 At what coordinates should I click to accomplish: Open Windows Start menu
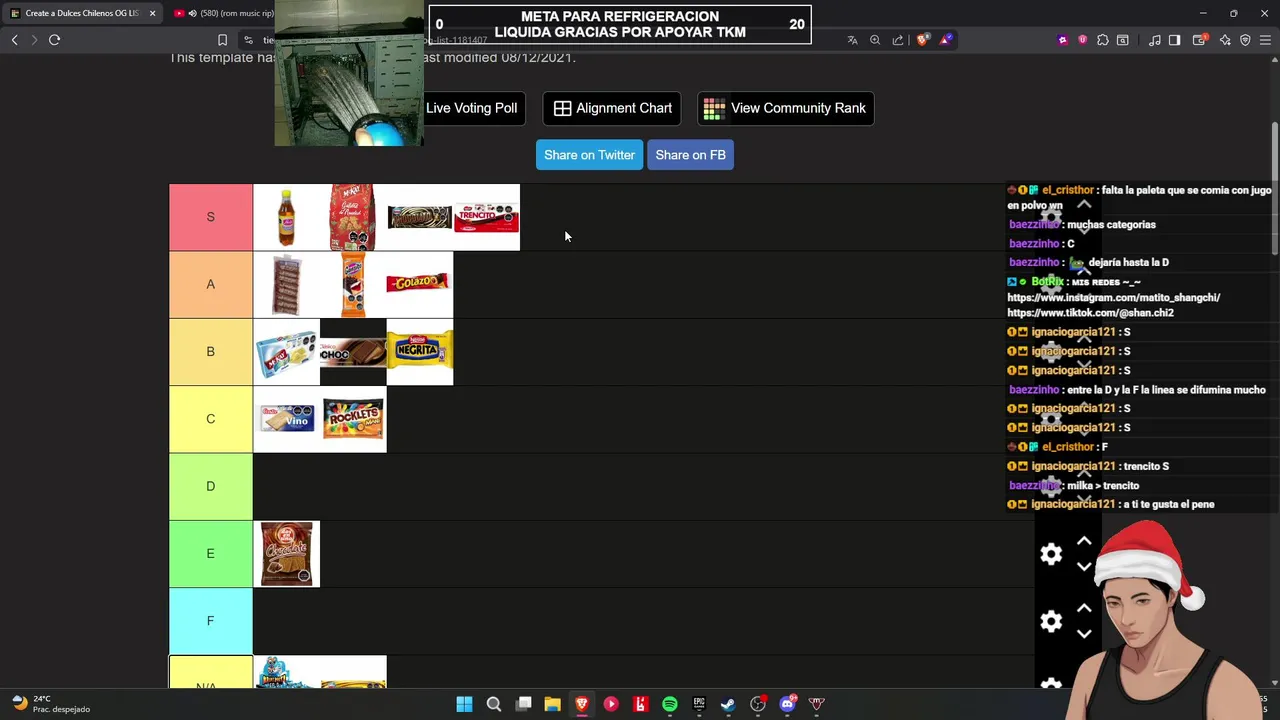point(464,704)
